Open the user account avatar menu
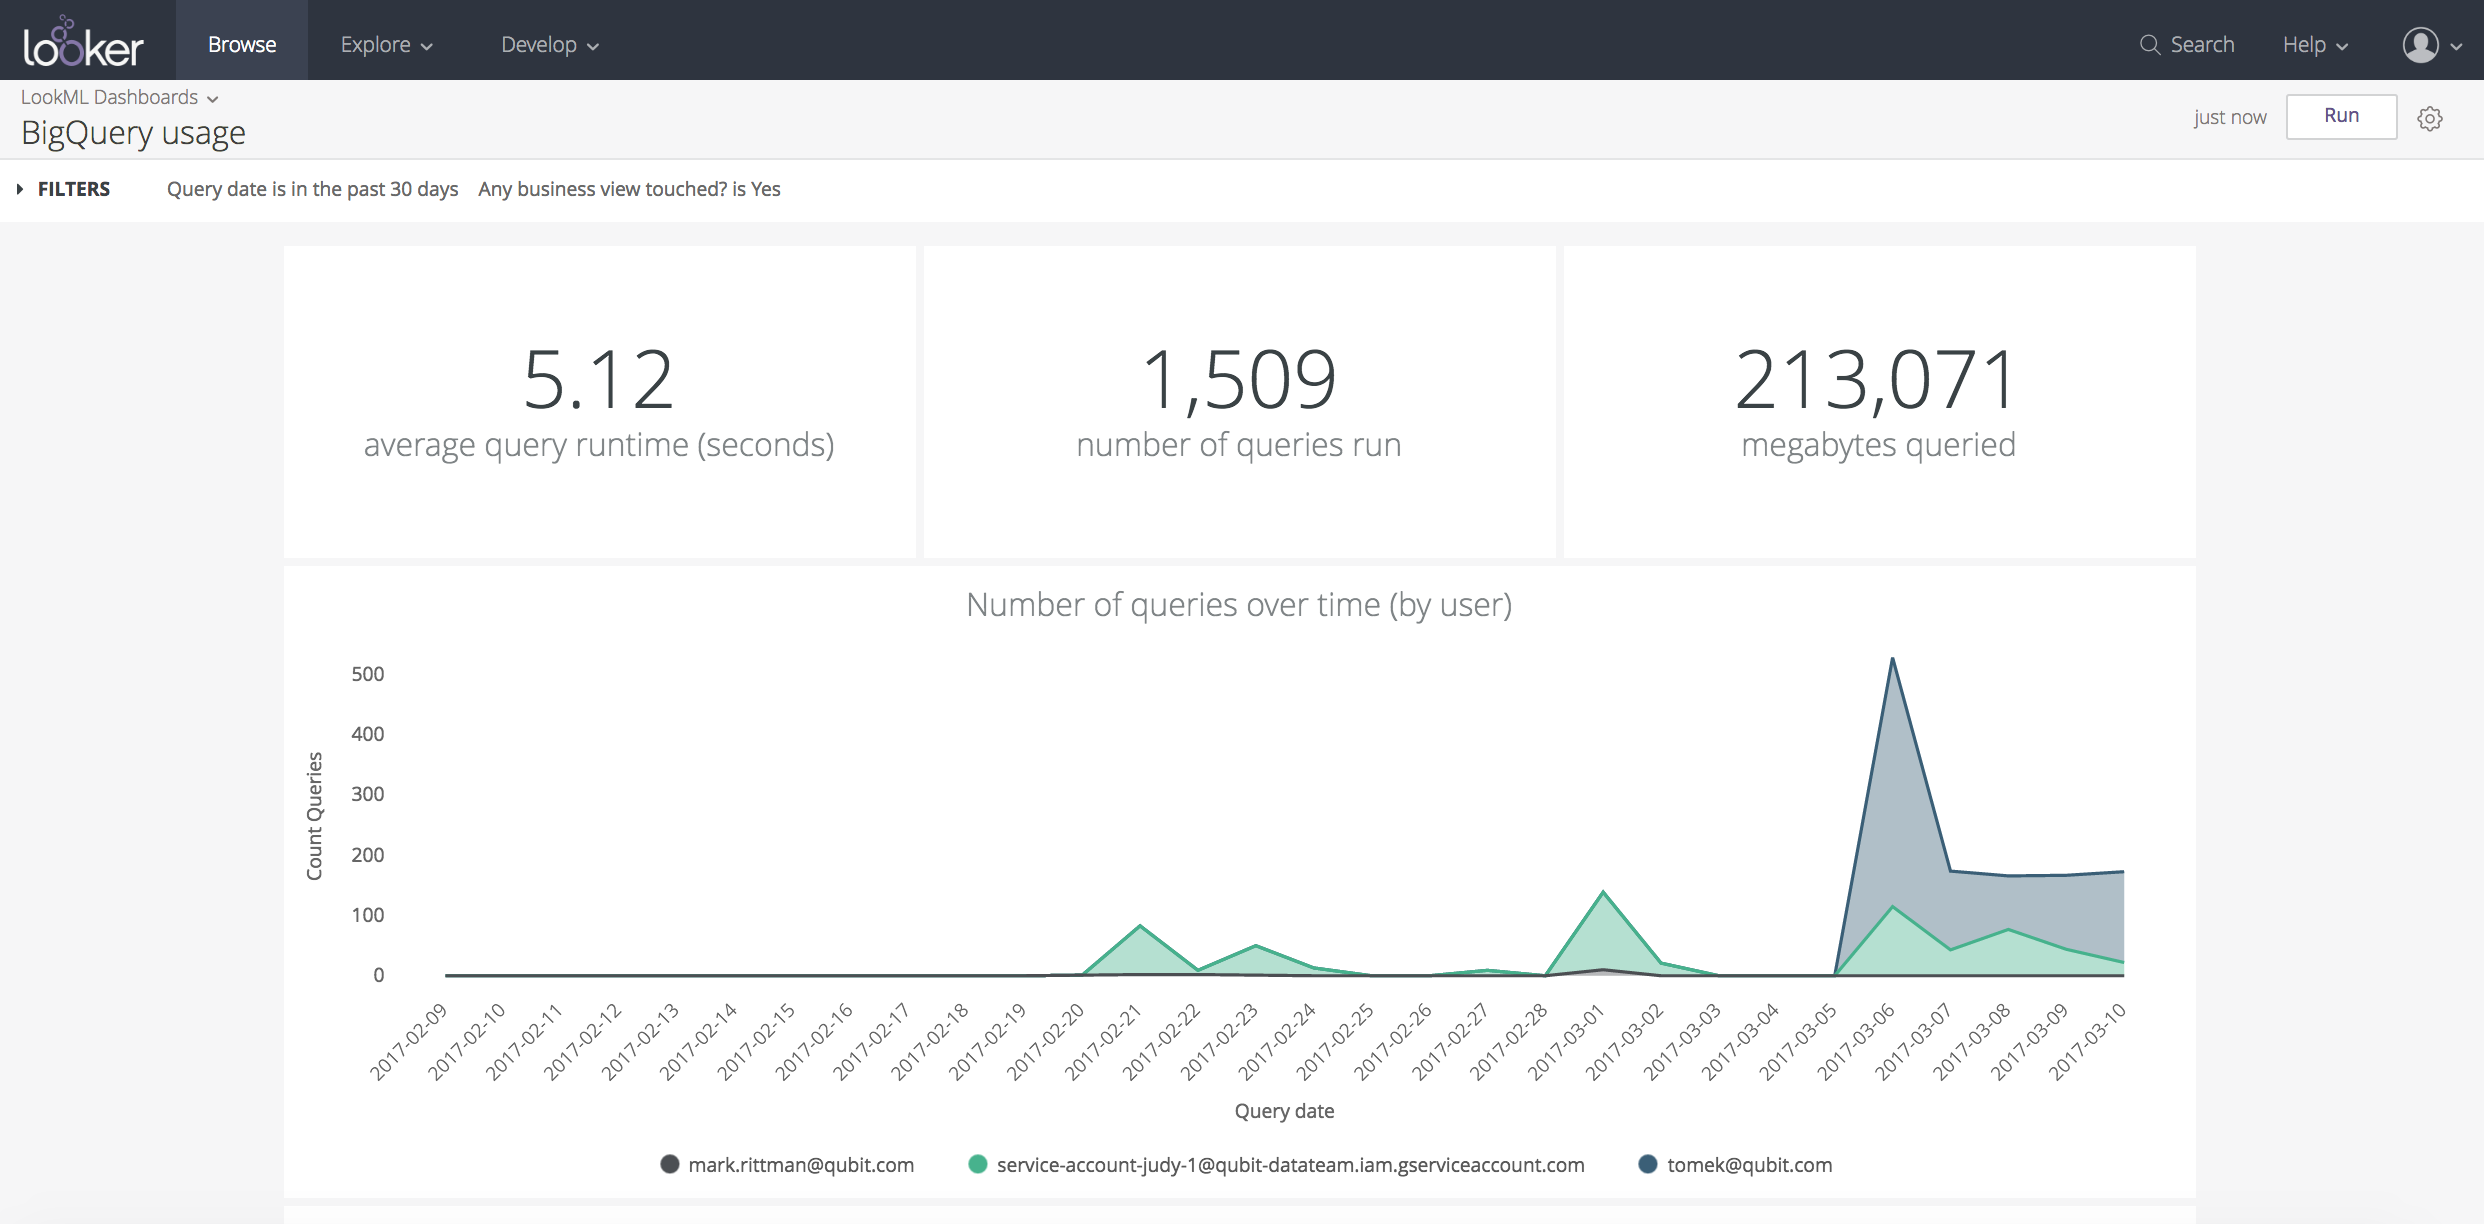This screenshot has height=1224, width=2484. click(x=2432, y=45)
